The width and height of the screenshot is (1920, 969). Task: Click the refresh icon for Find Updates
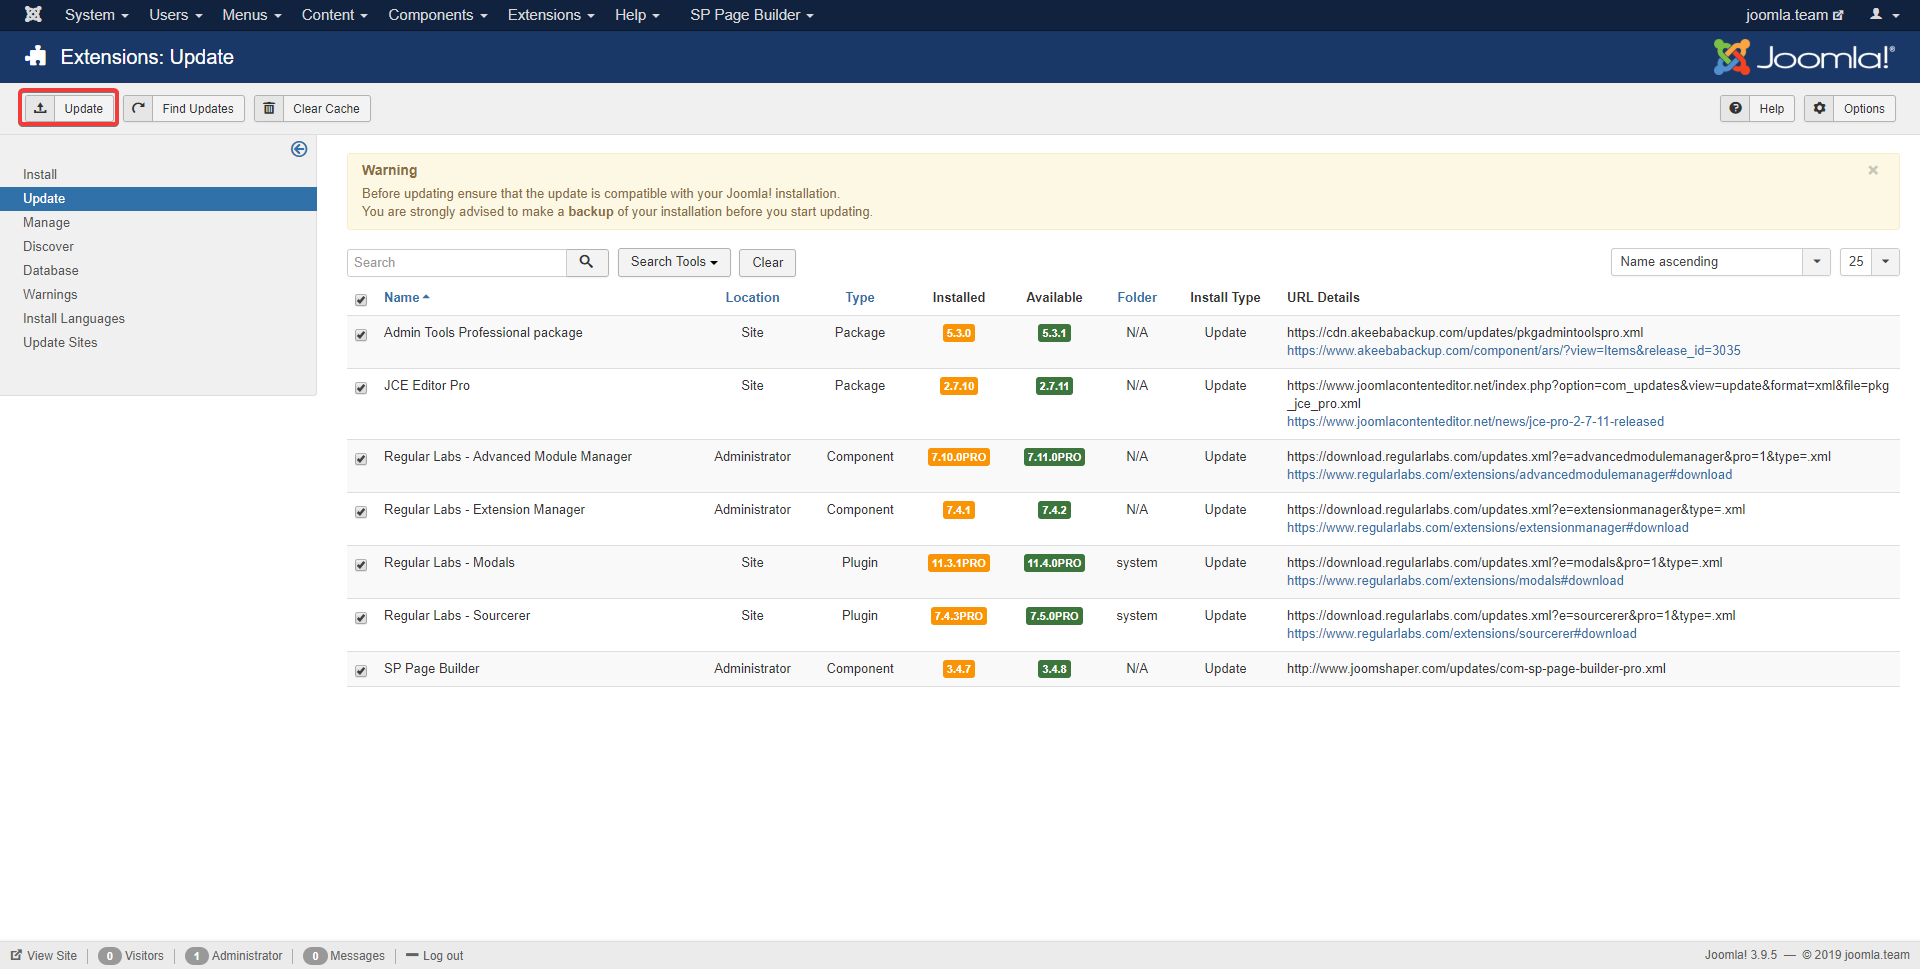coord(138,108)
